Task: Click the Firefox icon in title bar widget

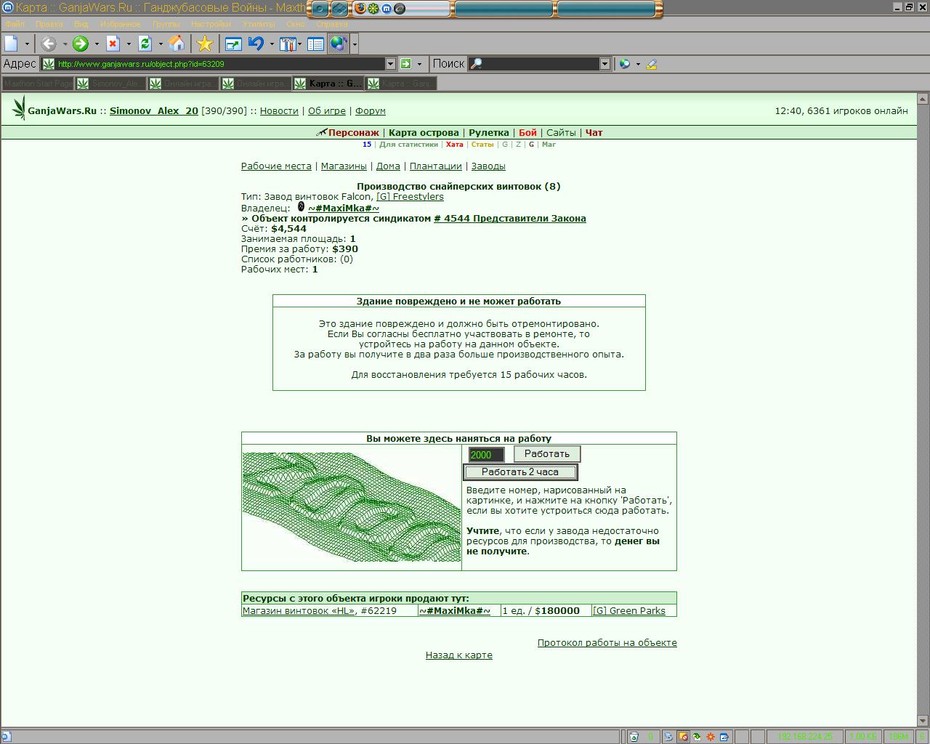Action: [360, 8]
